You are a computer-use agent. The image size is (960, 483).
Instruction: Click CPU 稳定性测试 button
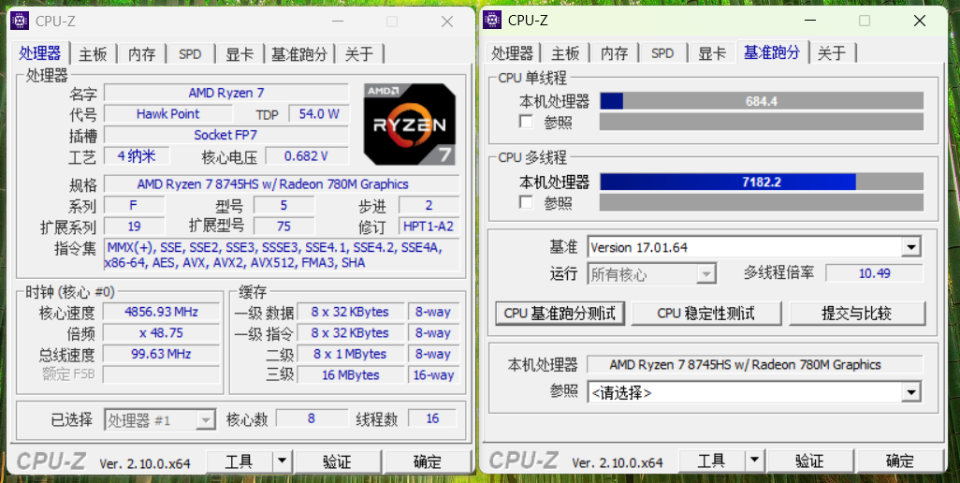pos(706,313)
